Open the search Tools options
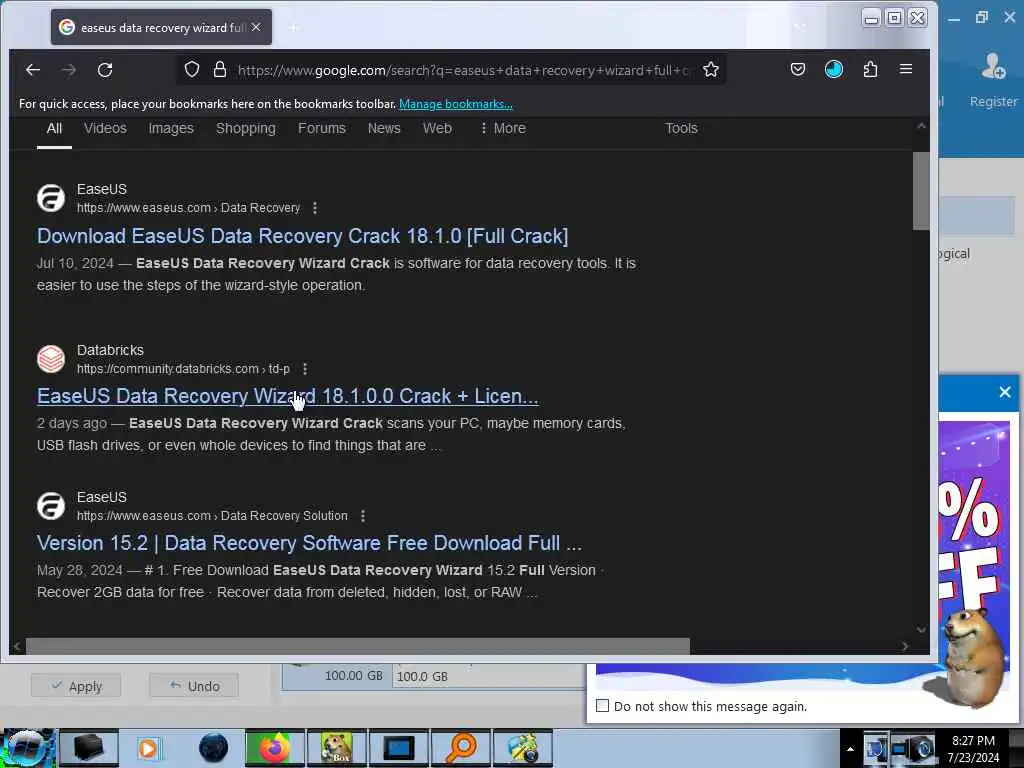This screenshot has width=1024, height=768. point(681,128)
